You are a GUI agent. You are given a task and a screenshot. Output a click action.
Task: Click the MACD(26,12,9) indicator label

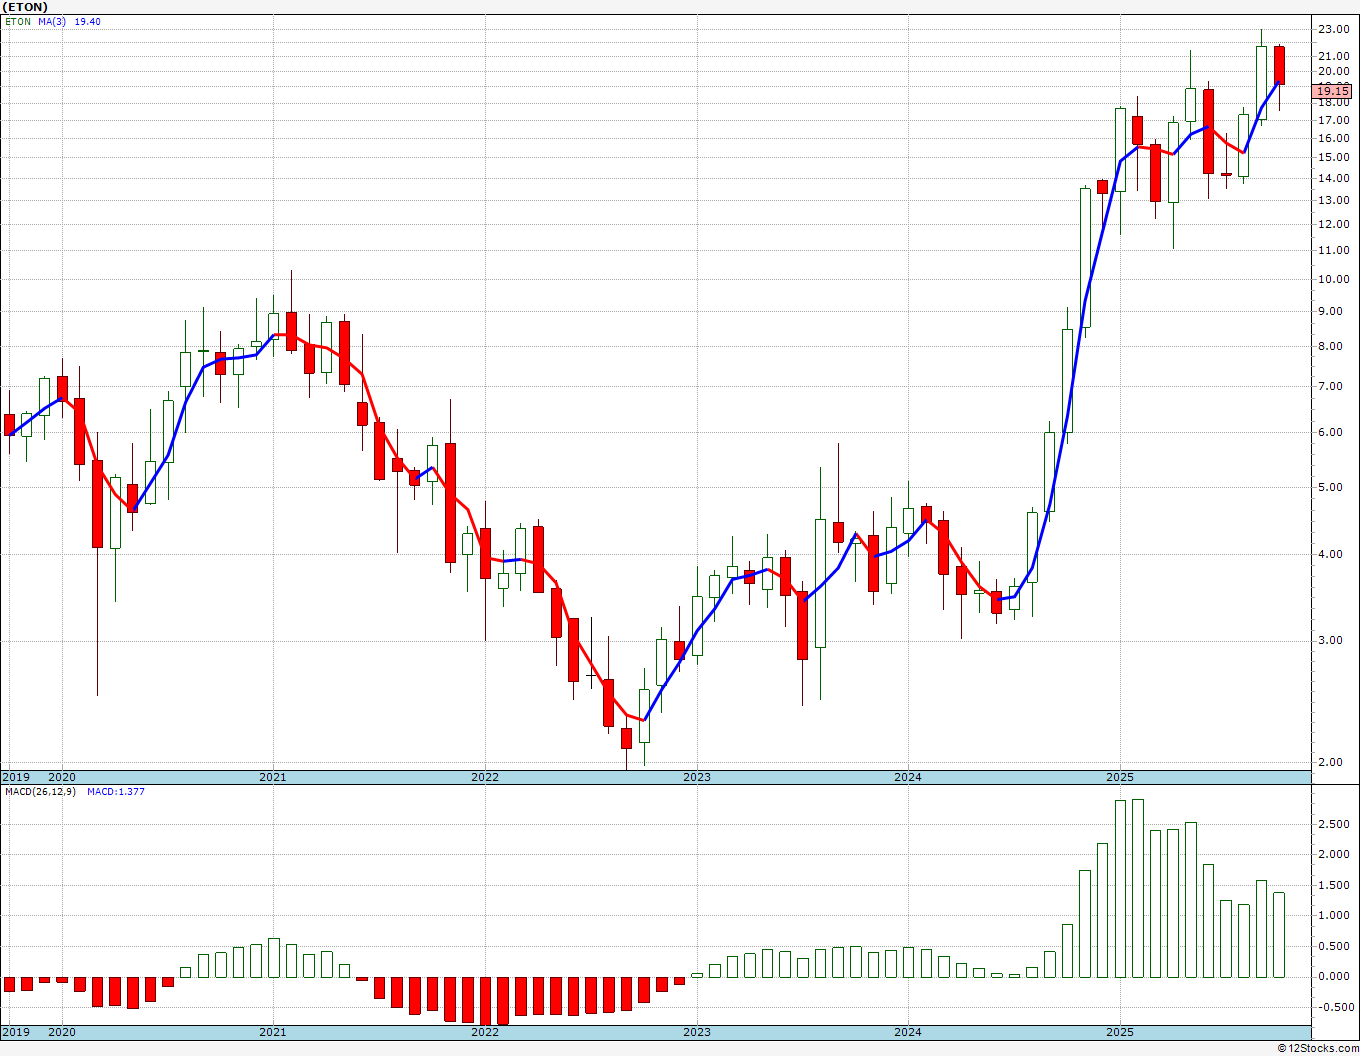pos(42,791)
